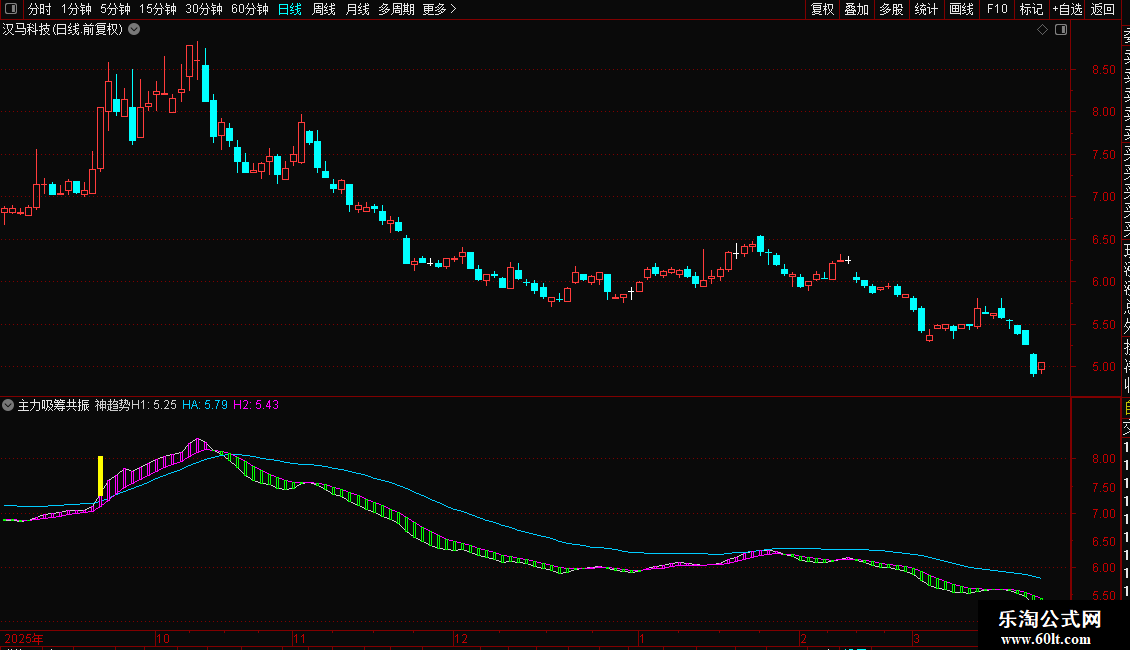1130x650 pixels.
Task: Click month 10 on time axis
Action: (x=163, y=638)
